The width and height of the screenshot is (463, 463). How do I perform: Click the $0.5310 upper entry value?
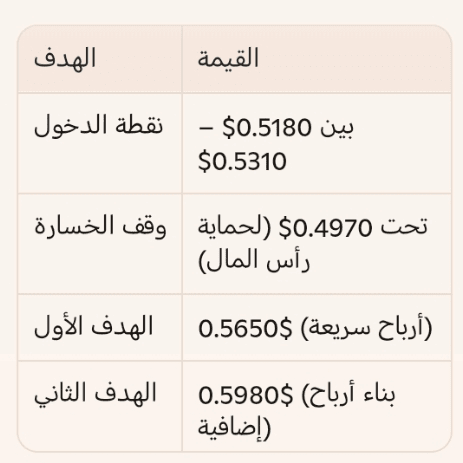click(242, 161)
